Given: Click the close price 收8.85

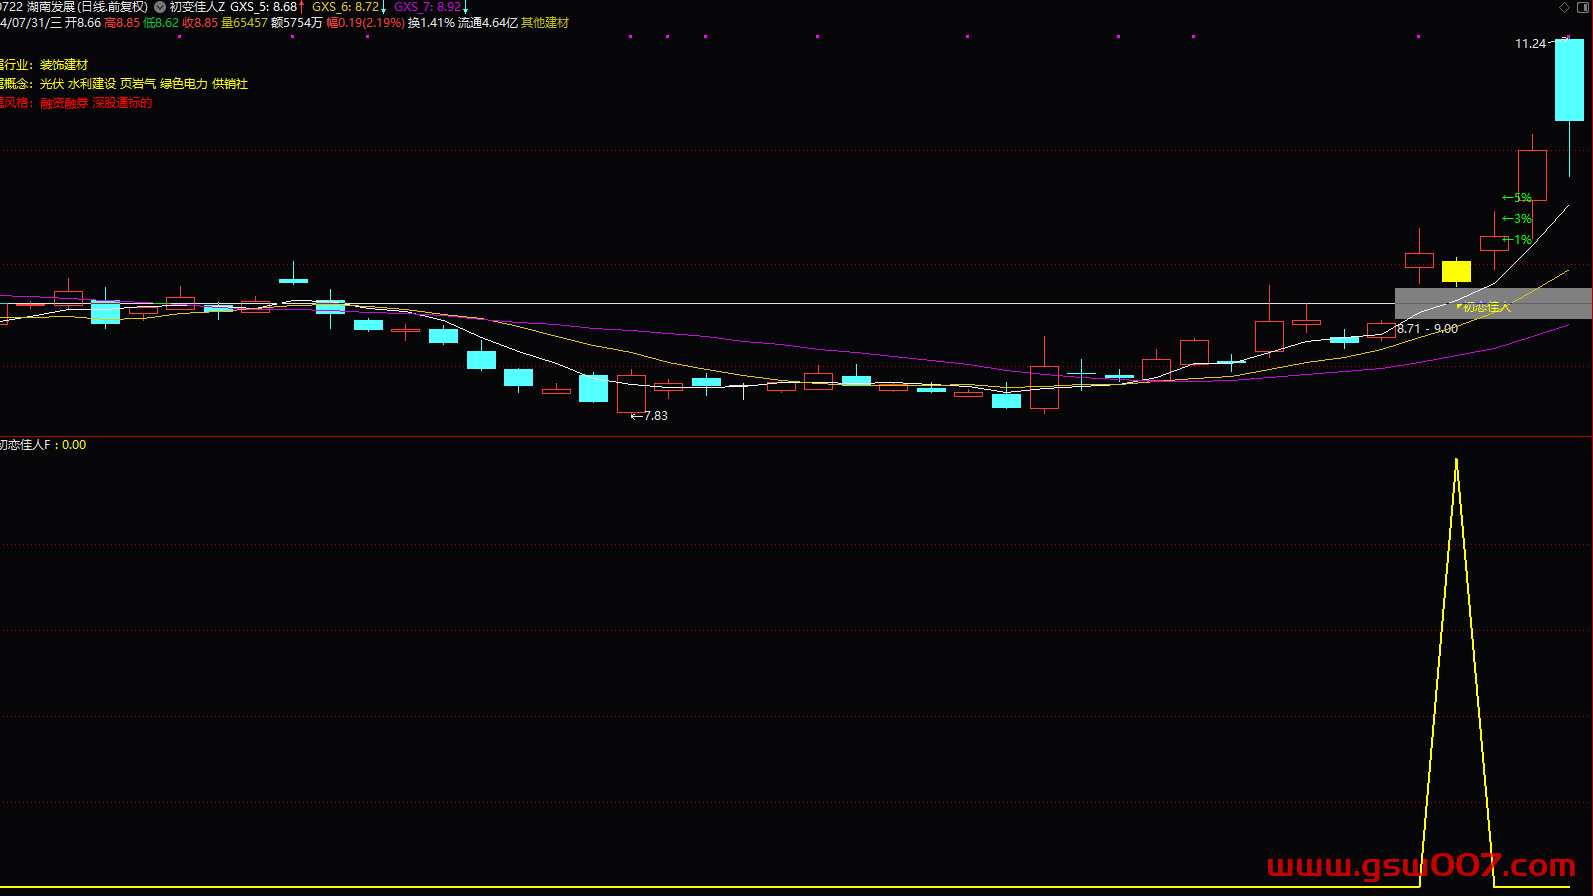Looking at the screenshot, I should 200,23.
